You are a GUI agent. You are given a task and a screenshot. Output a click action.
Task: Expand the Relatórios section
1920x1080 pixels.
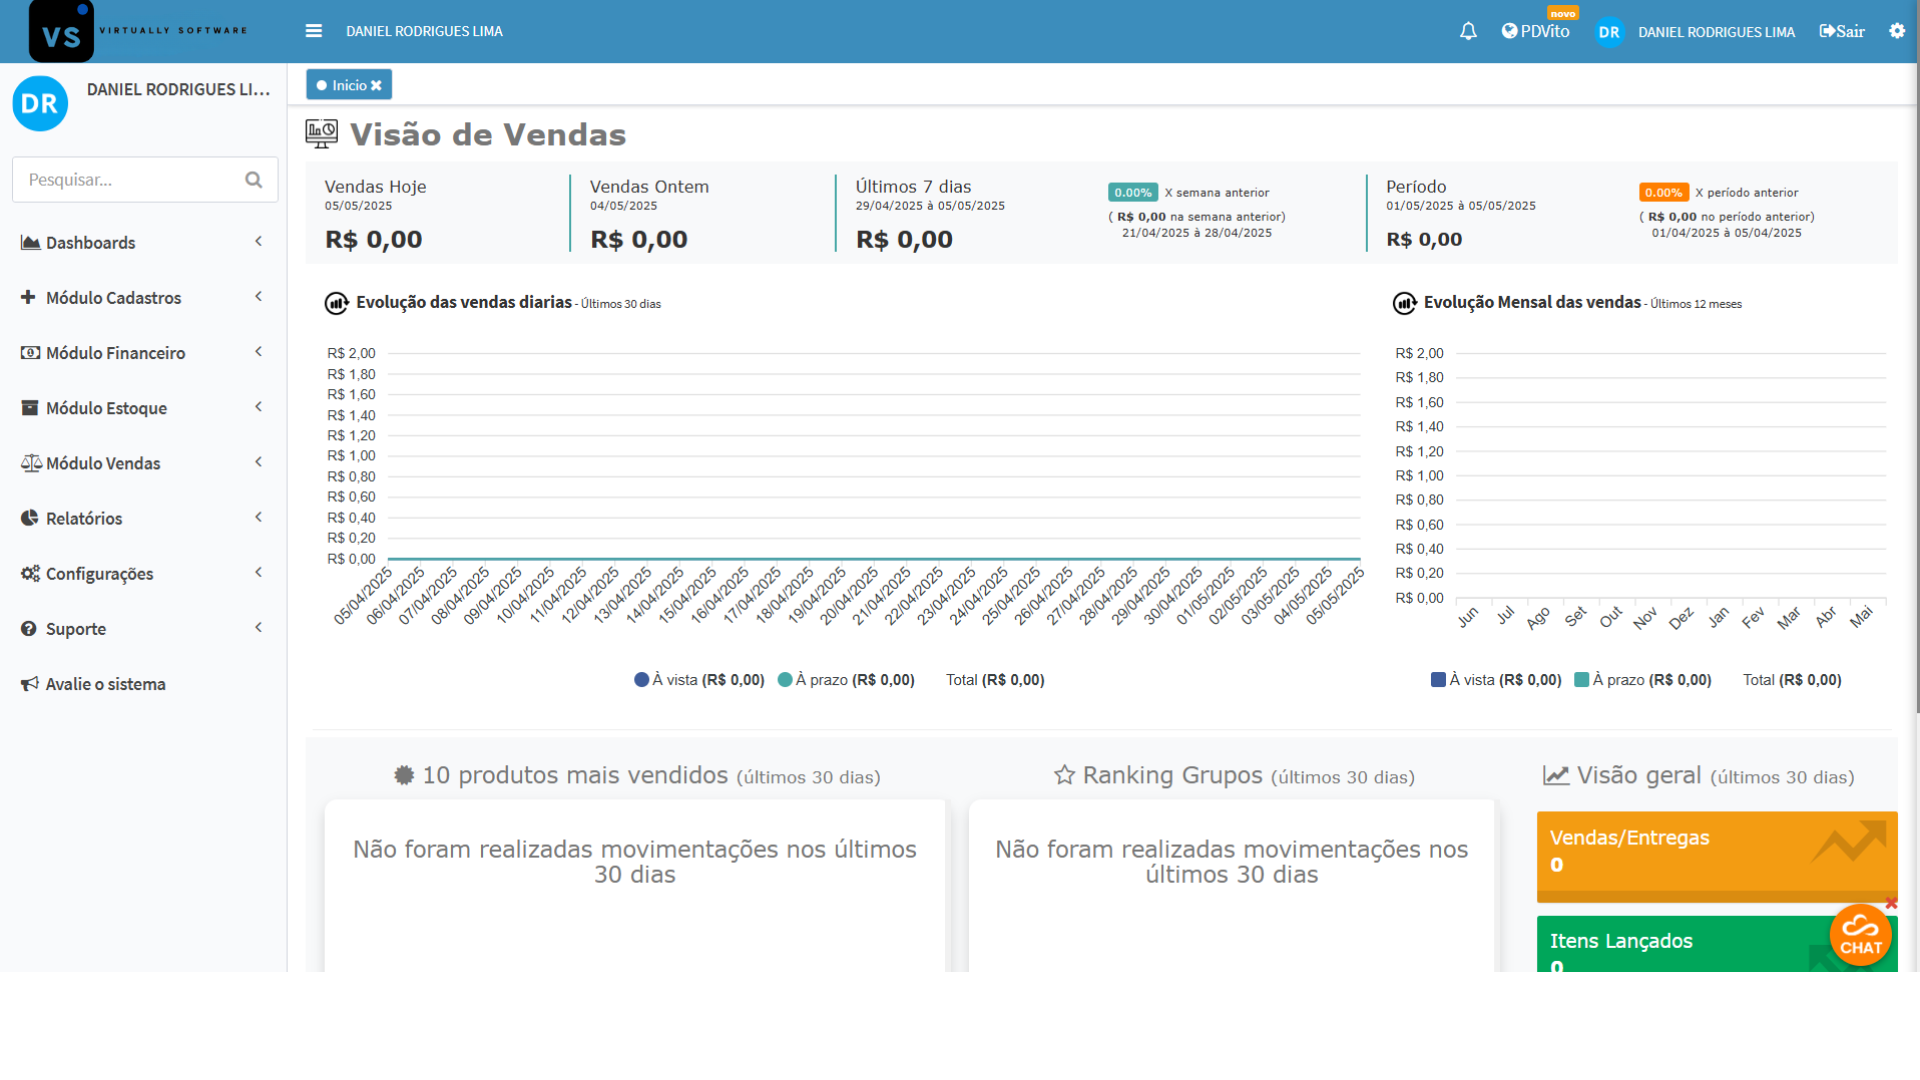(84, 518)
